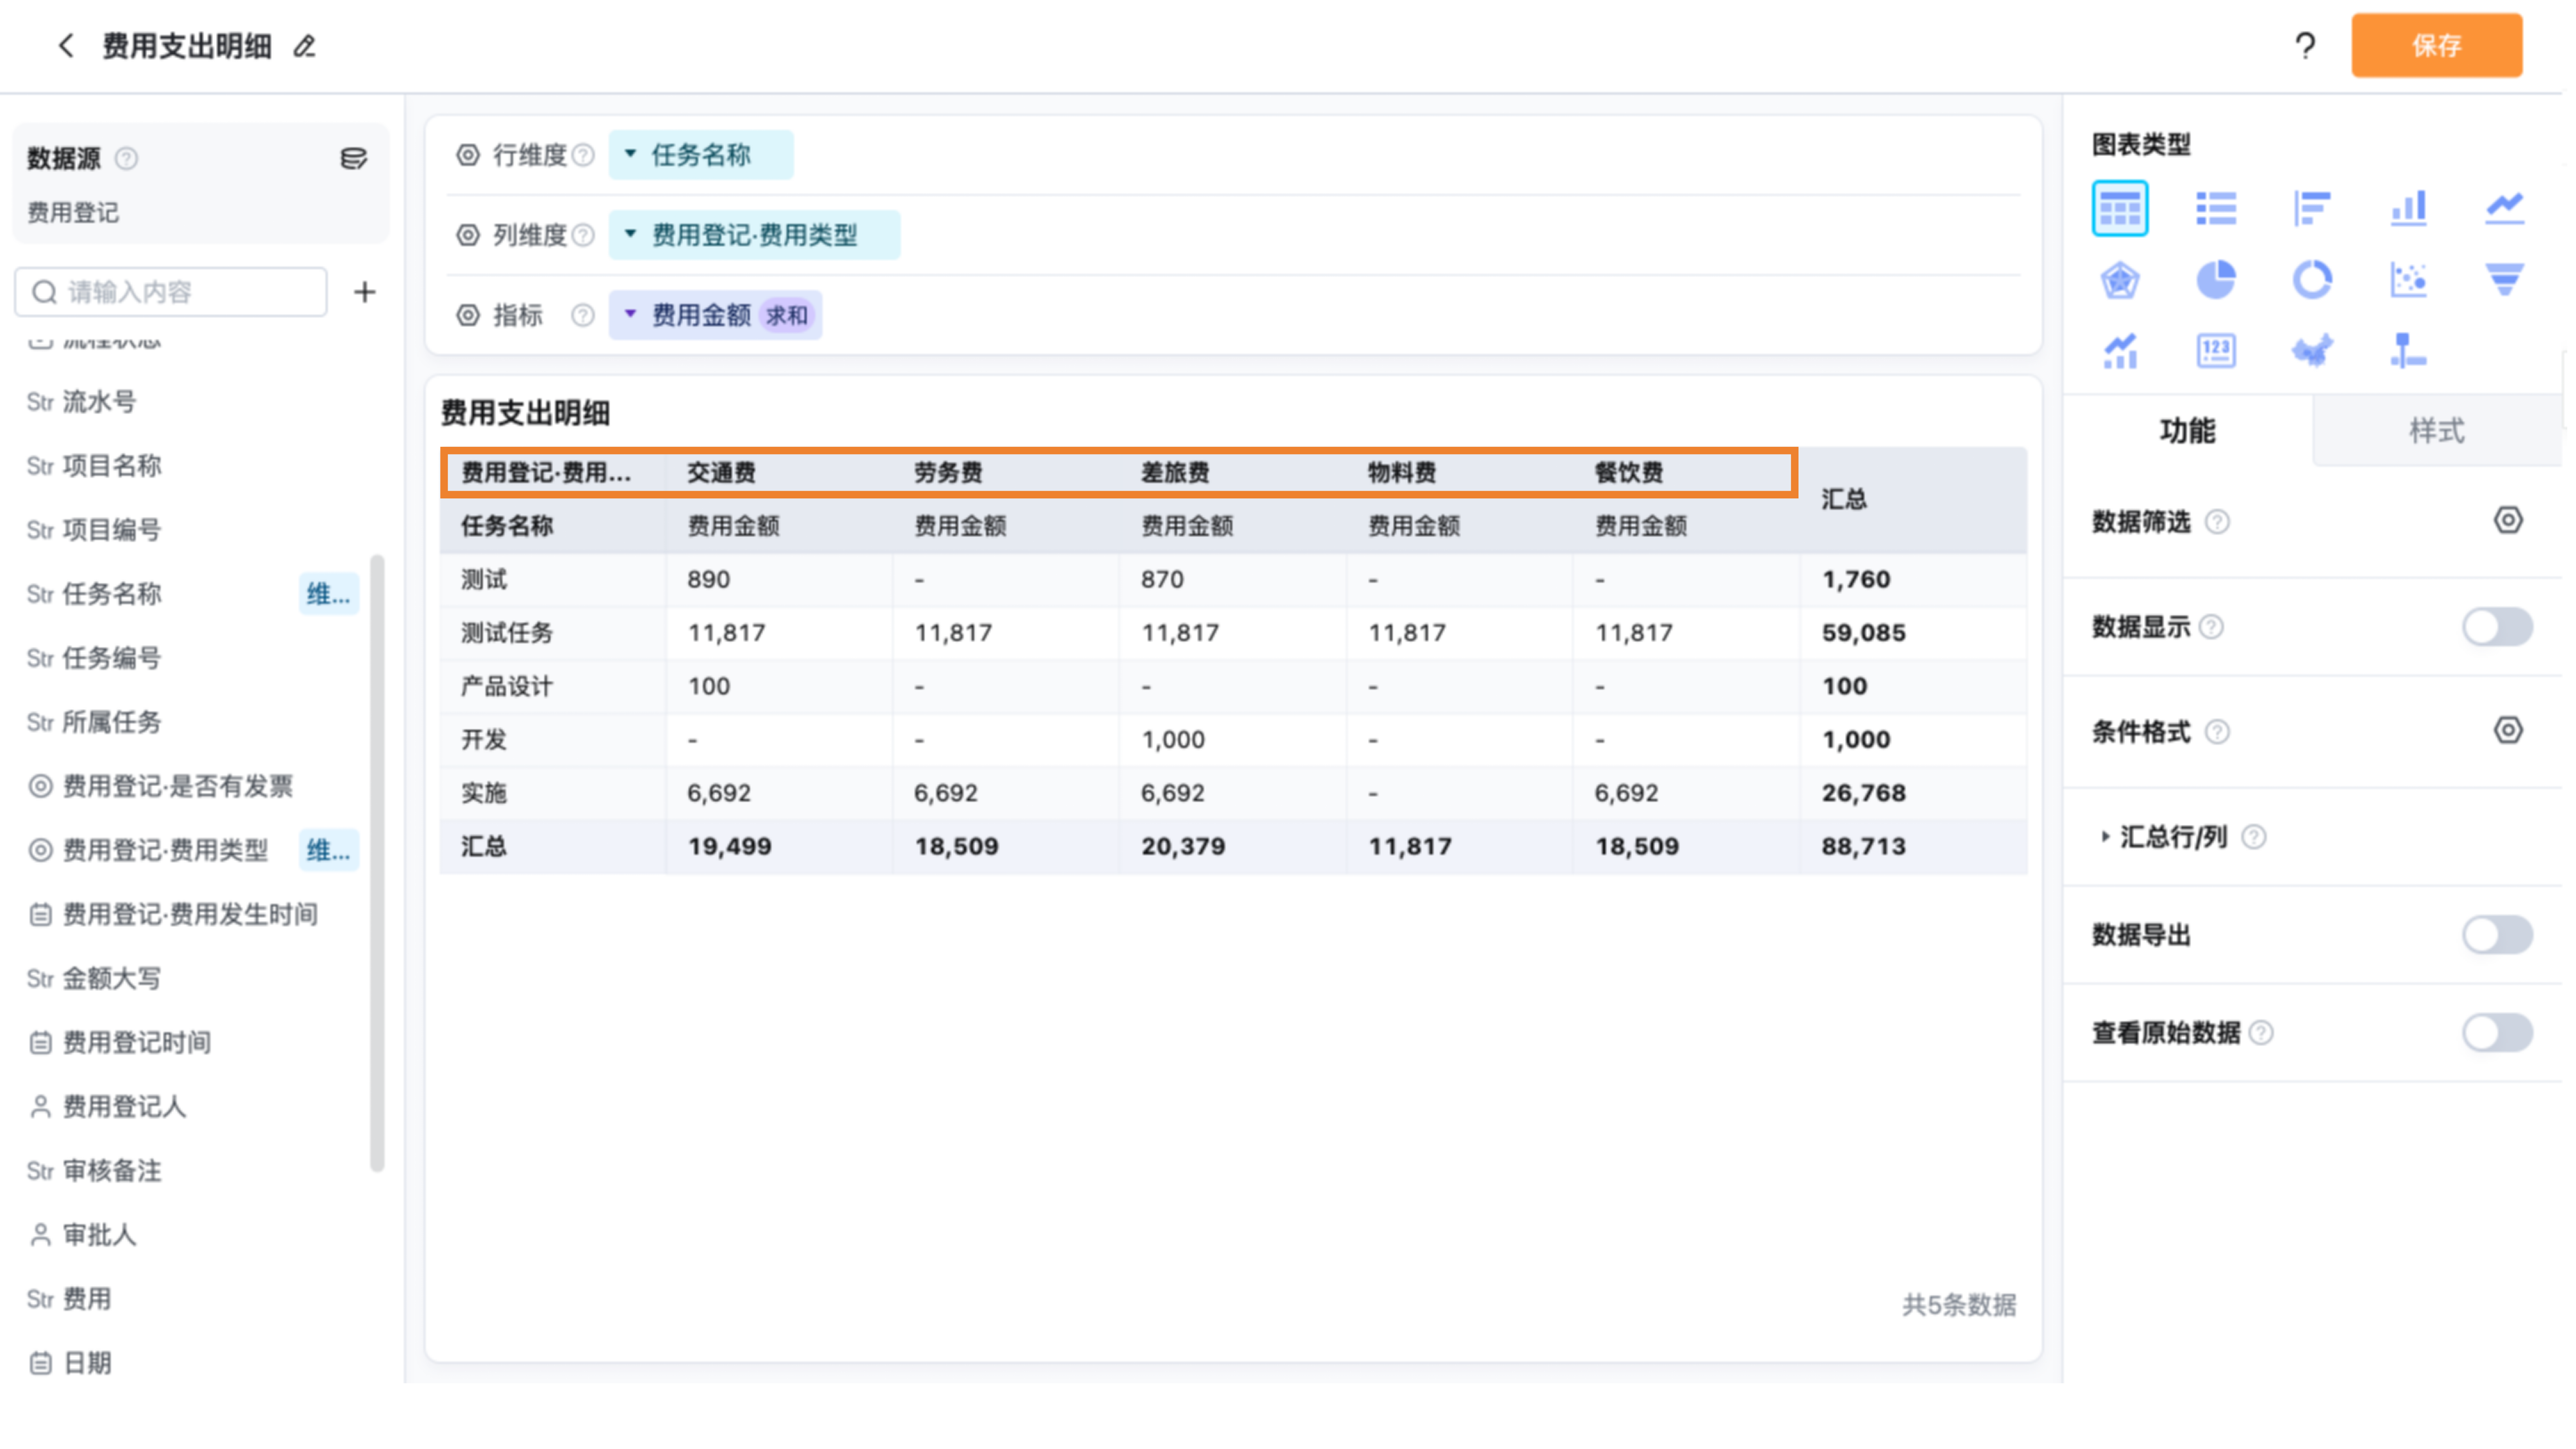This screenshot has height=1449, width=2576.
Task: Select the 费用登记·费用发生时间 field
Action: (173, 914)
